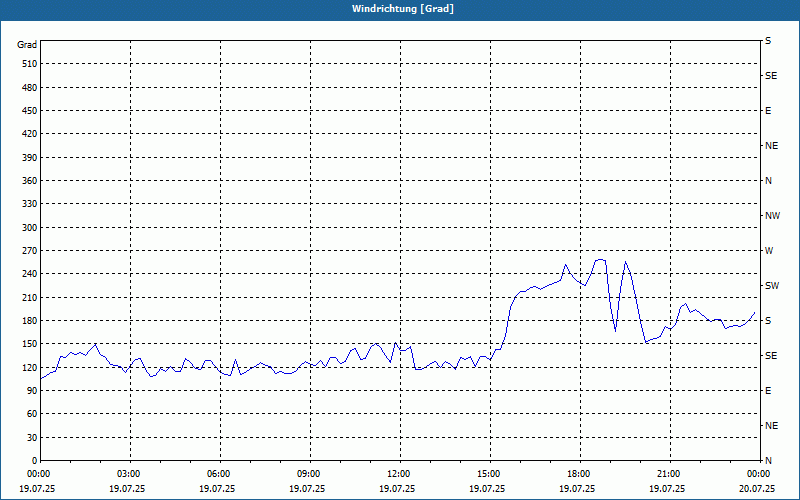The width and height of the screenshot is (800, 500).
Task: Click the right-axis N label level with 360
Action: pos(768,181)
